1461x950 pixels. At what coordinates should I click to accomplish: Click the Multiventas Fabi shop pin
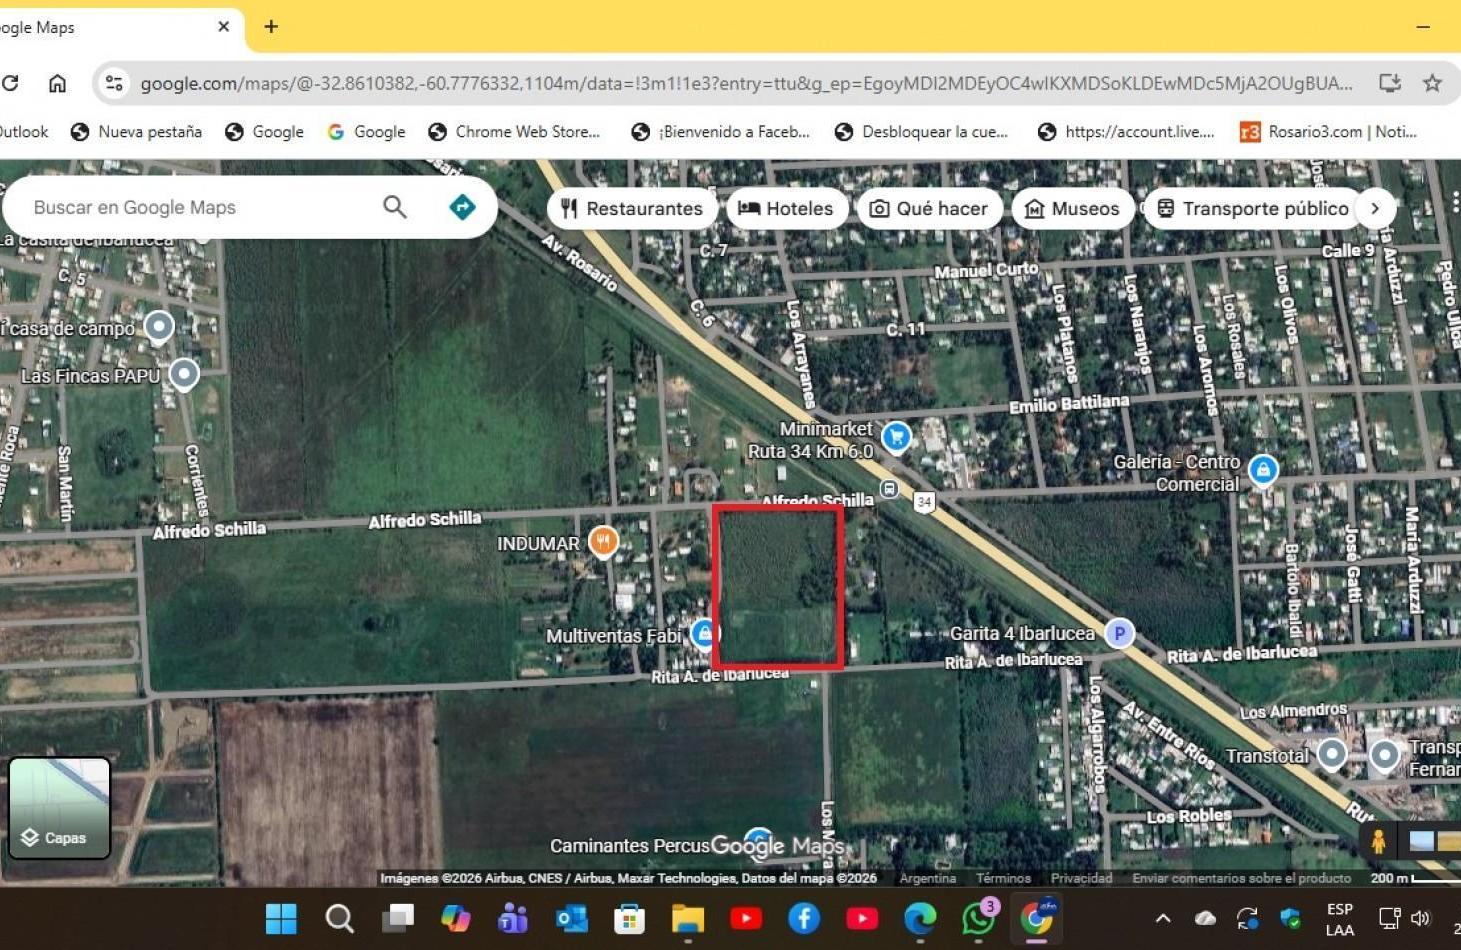click(x=704, y=633)
